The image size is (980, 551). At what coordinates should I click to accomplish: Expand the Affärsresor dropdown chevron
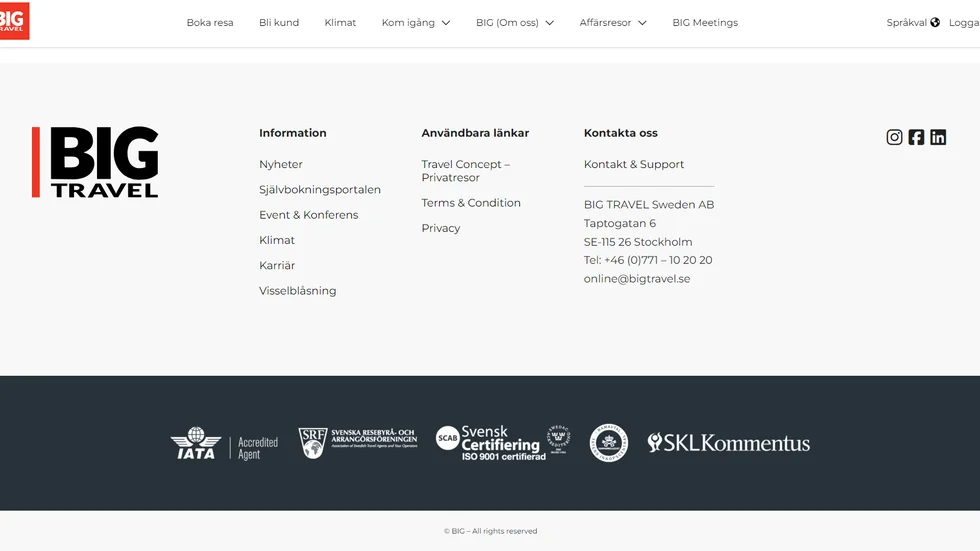[642, 23]
